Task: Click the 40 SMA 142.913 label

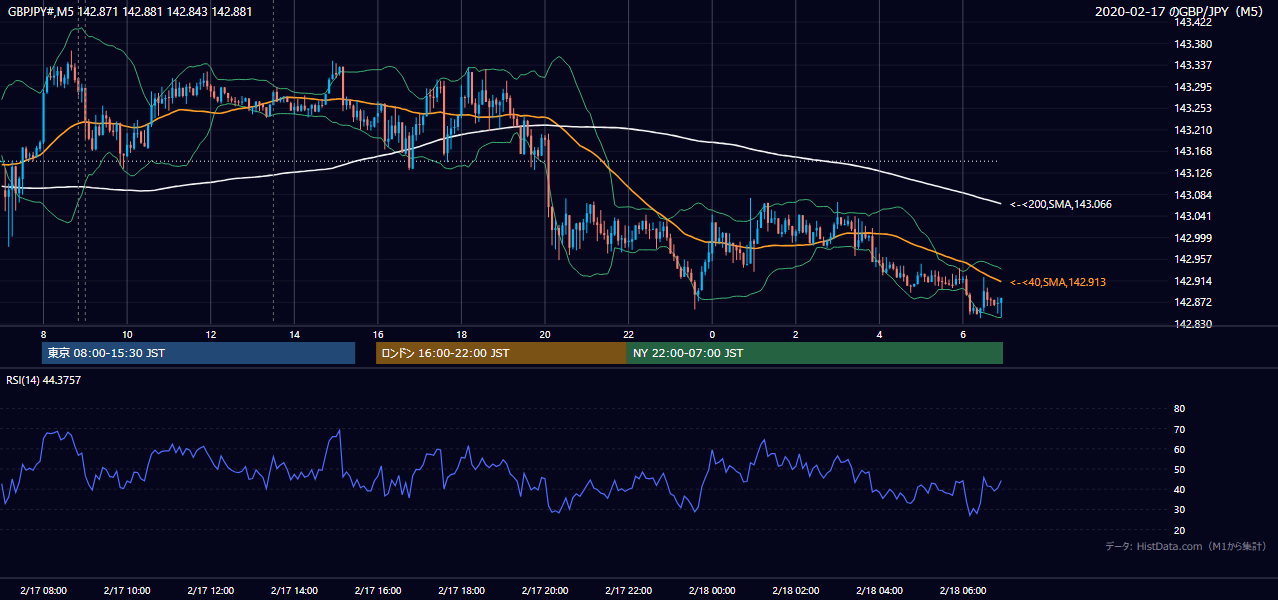Action: point(1057,282)
